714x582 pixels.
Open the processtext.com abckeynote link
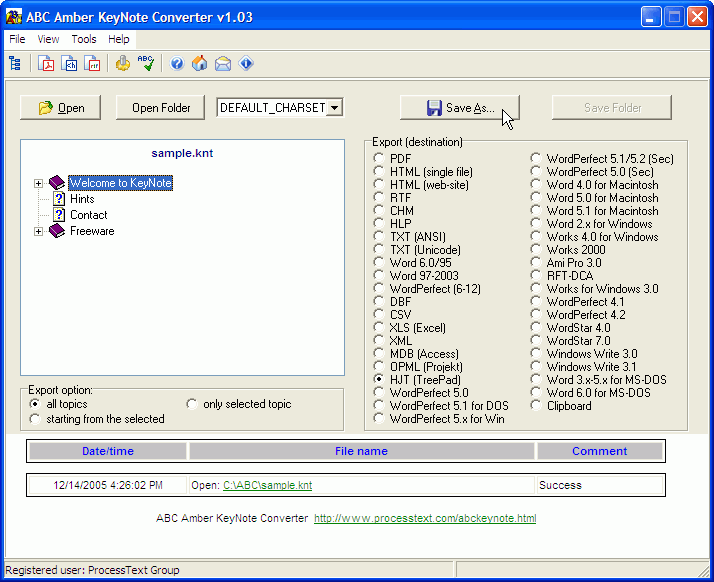pos(424,518)
